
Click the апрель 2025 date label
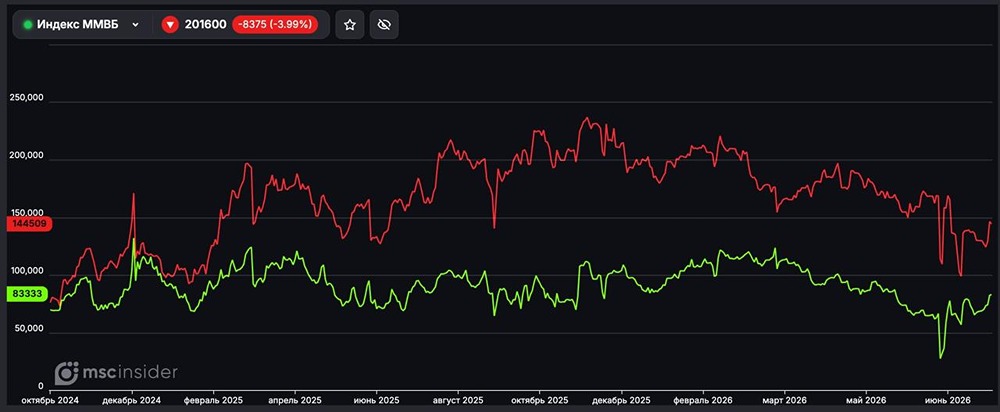click(x=295, y=400)
